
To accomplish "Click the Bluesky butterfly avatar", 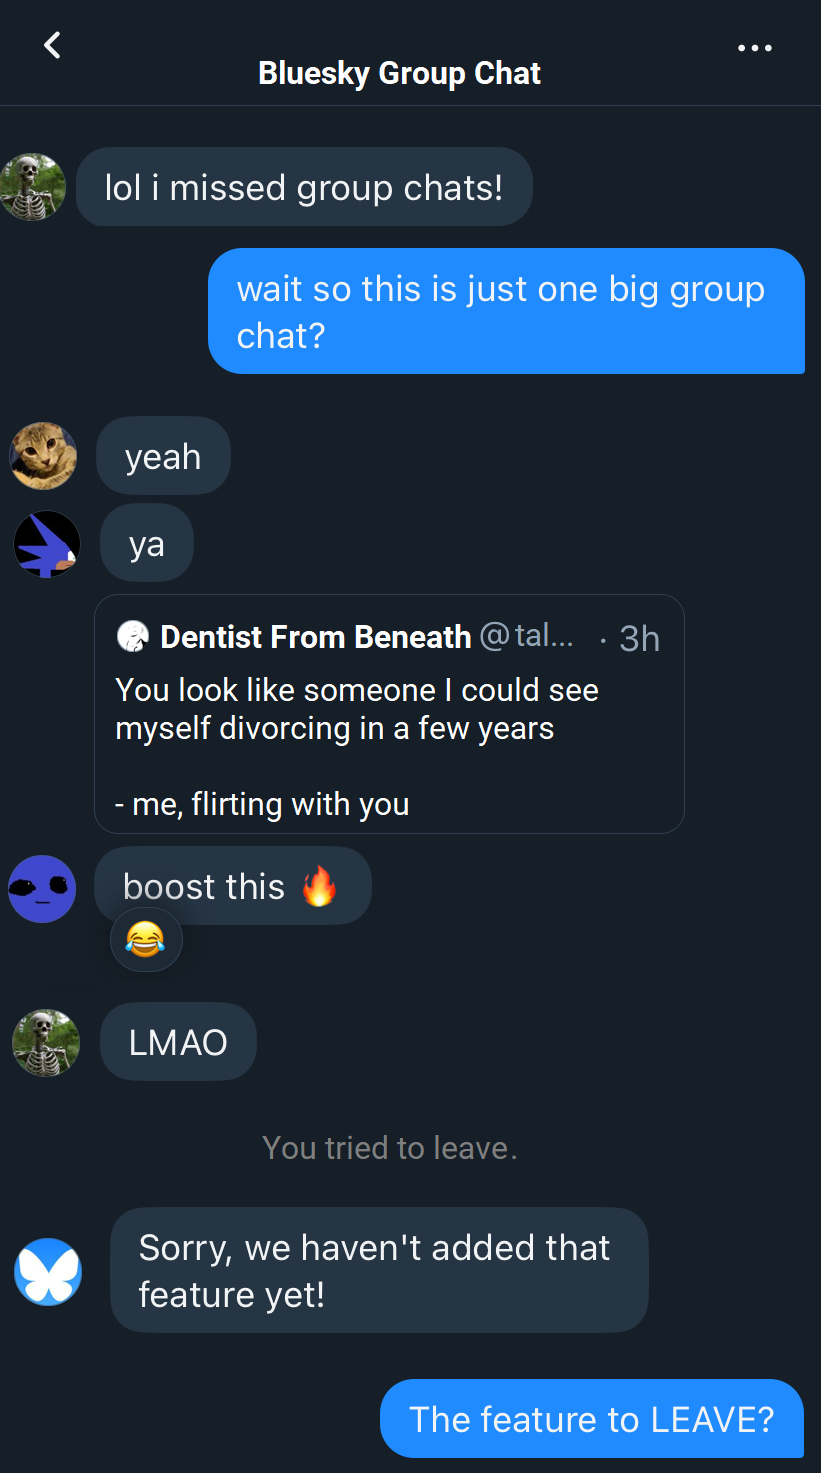I will (x=47, y=1271).
